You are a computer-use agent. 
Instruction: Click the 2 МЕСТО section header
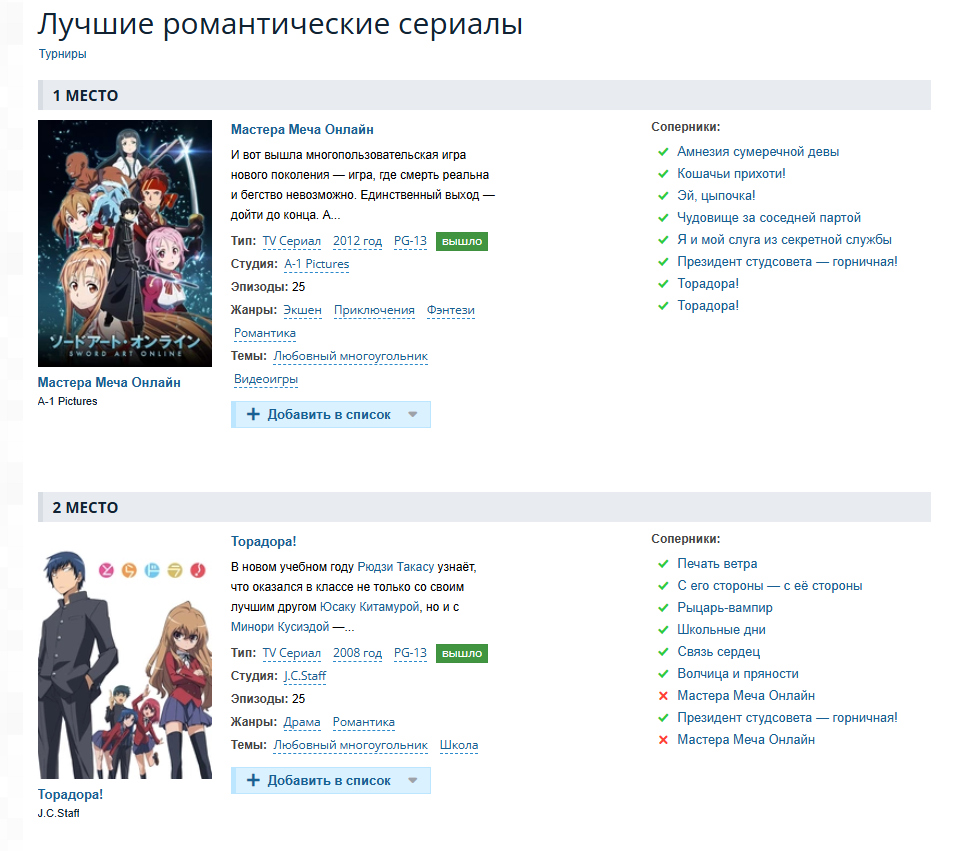pos(484,507)
